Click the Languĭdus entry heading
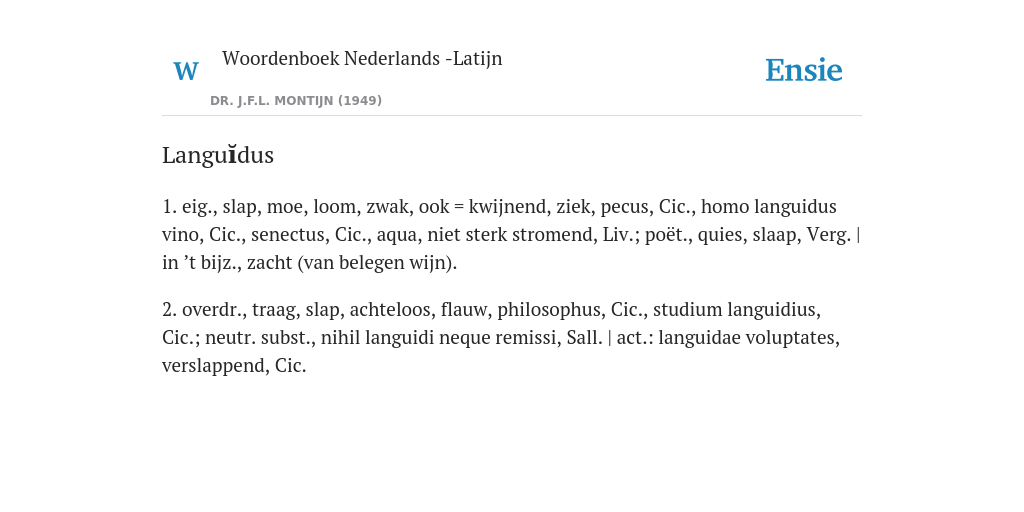 [217, 155]
